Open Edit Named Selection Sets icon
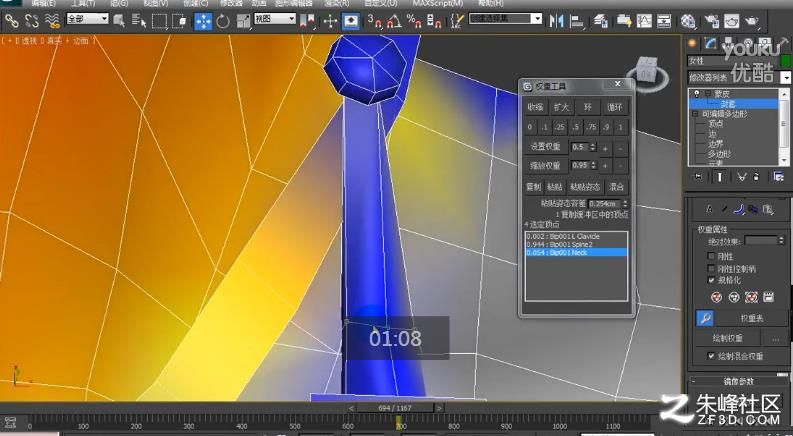Screen dimensions: 793x436 tap(458, 21)
